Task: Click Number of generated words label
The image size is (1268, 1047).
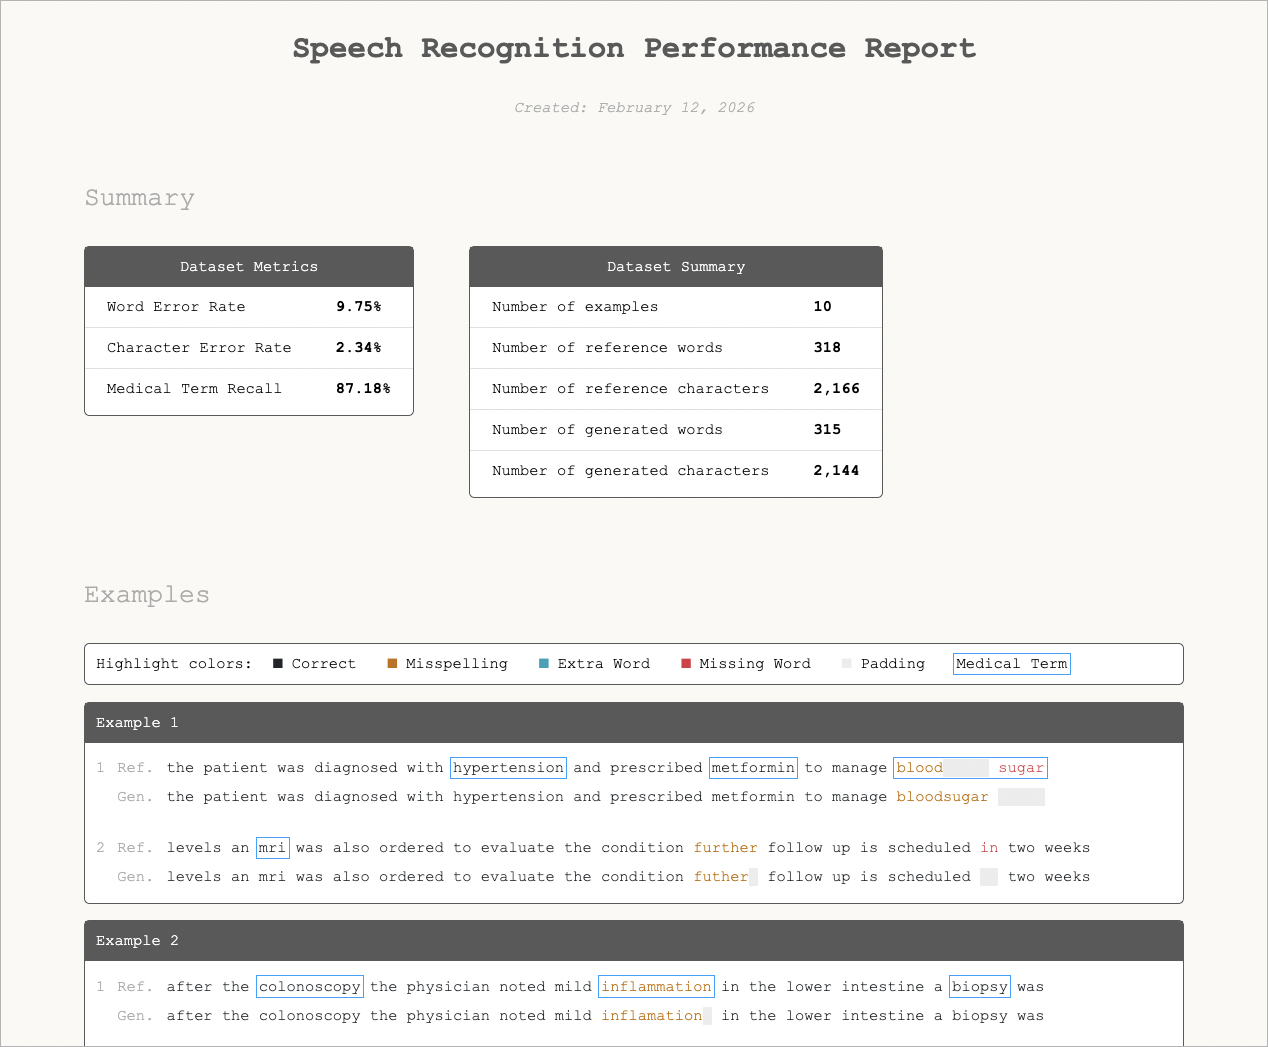Action: coord(607,430)
